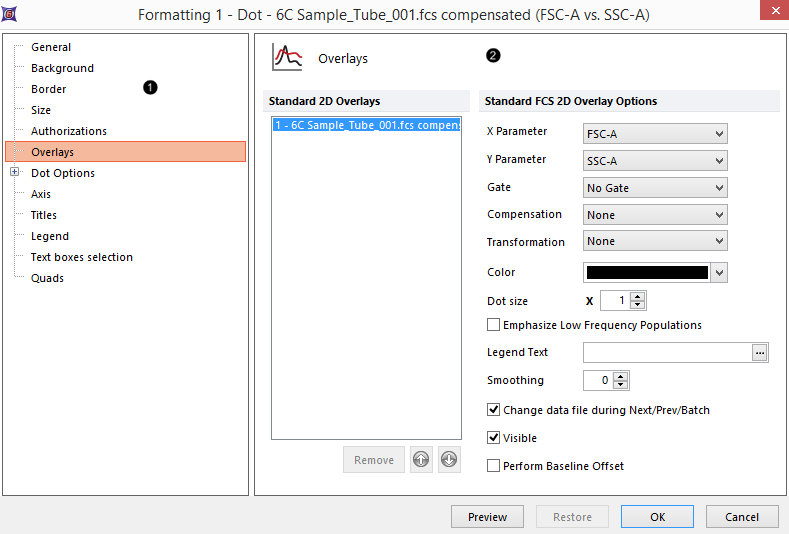The image size is (789, 534).
Task: Enable Perform Baseline Offset option
Action: point(493,466)
